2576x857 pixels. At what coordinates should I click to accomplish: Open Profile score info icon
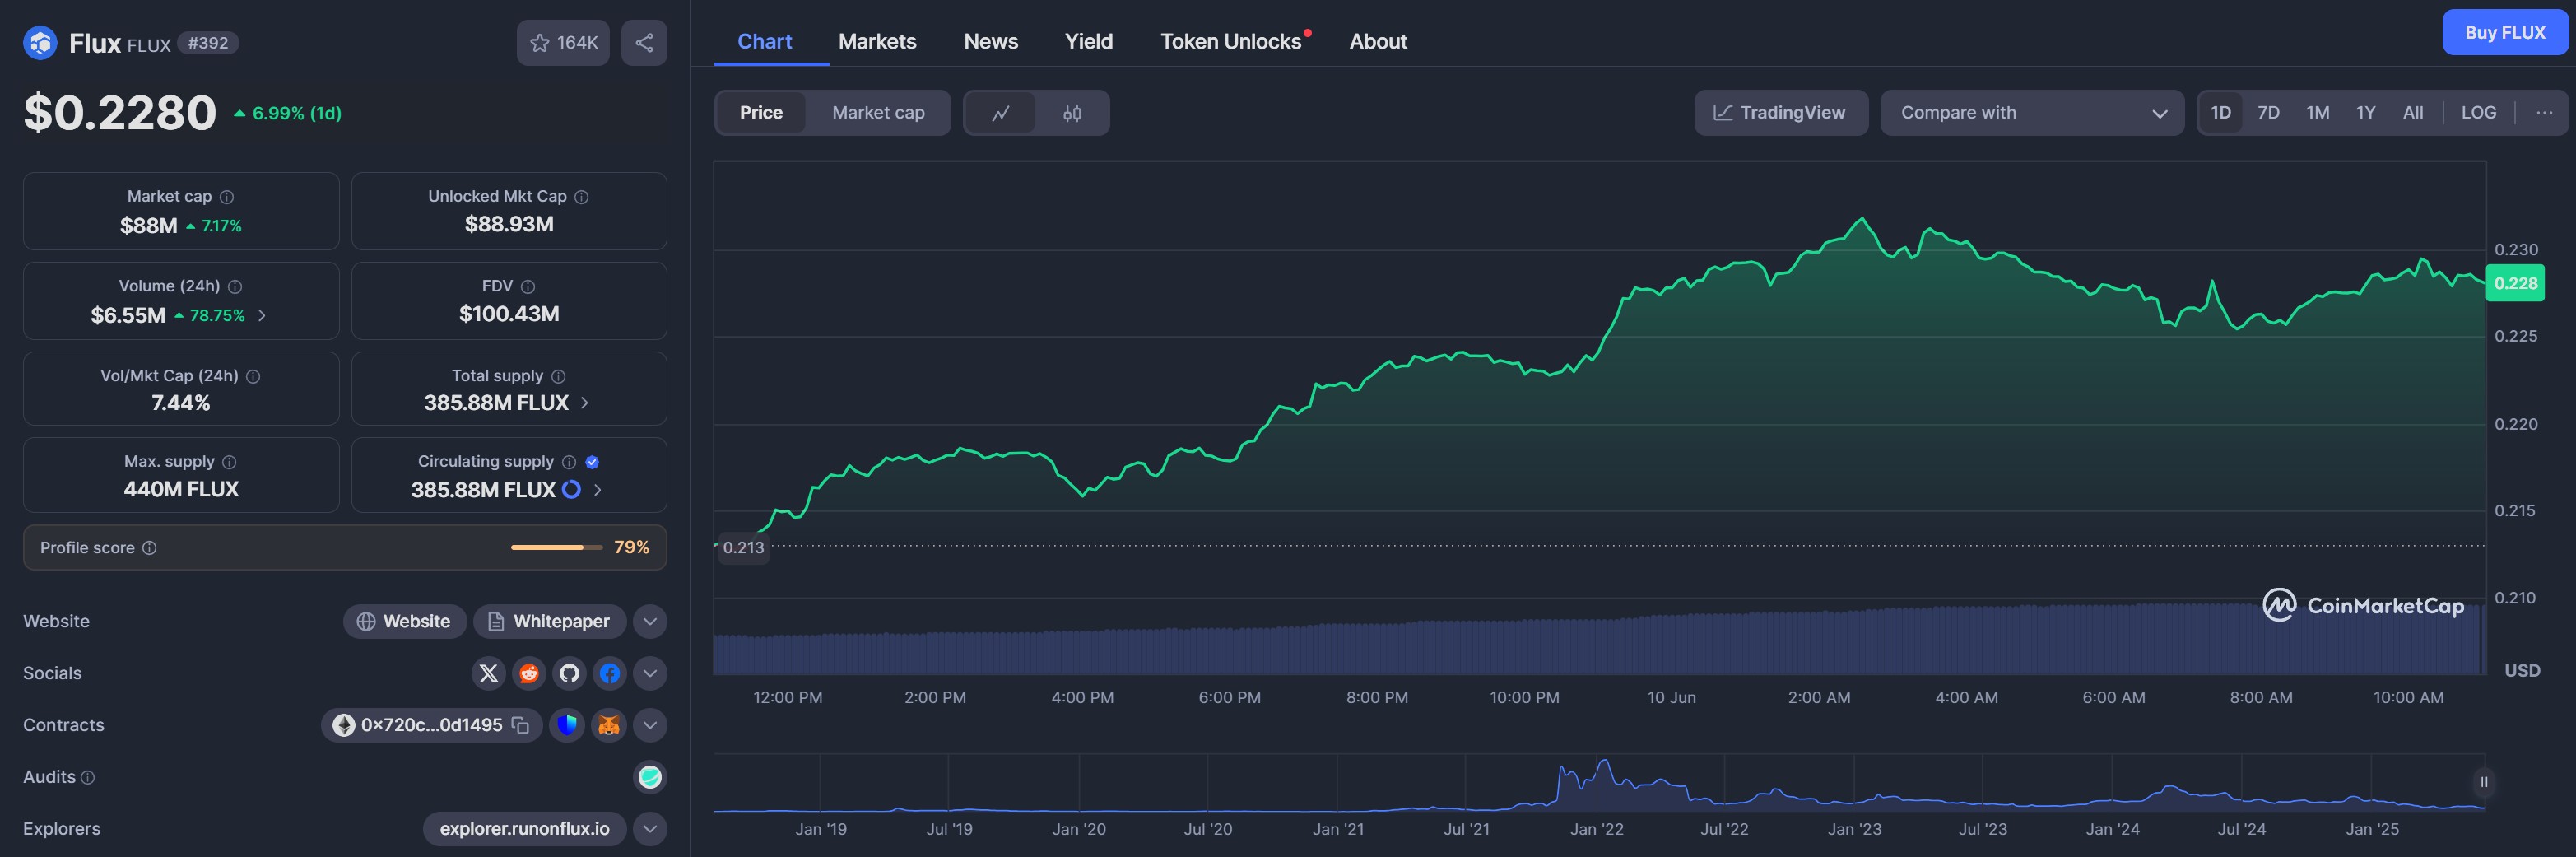[149, 548]
